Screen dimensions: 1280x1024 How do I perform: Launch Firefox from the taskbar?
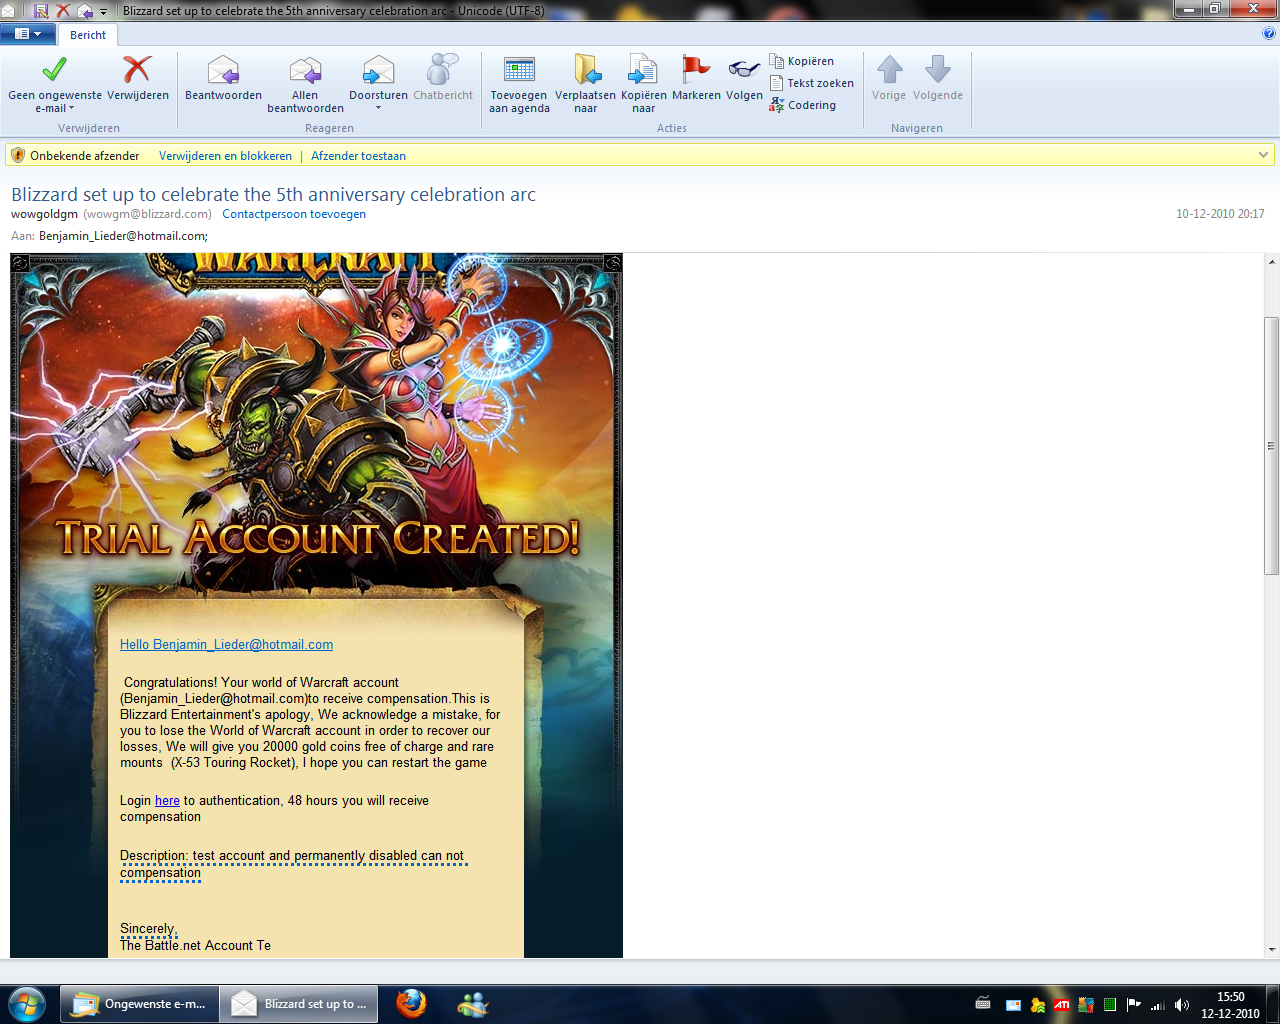(410, 1004)
